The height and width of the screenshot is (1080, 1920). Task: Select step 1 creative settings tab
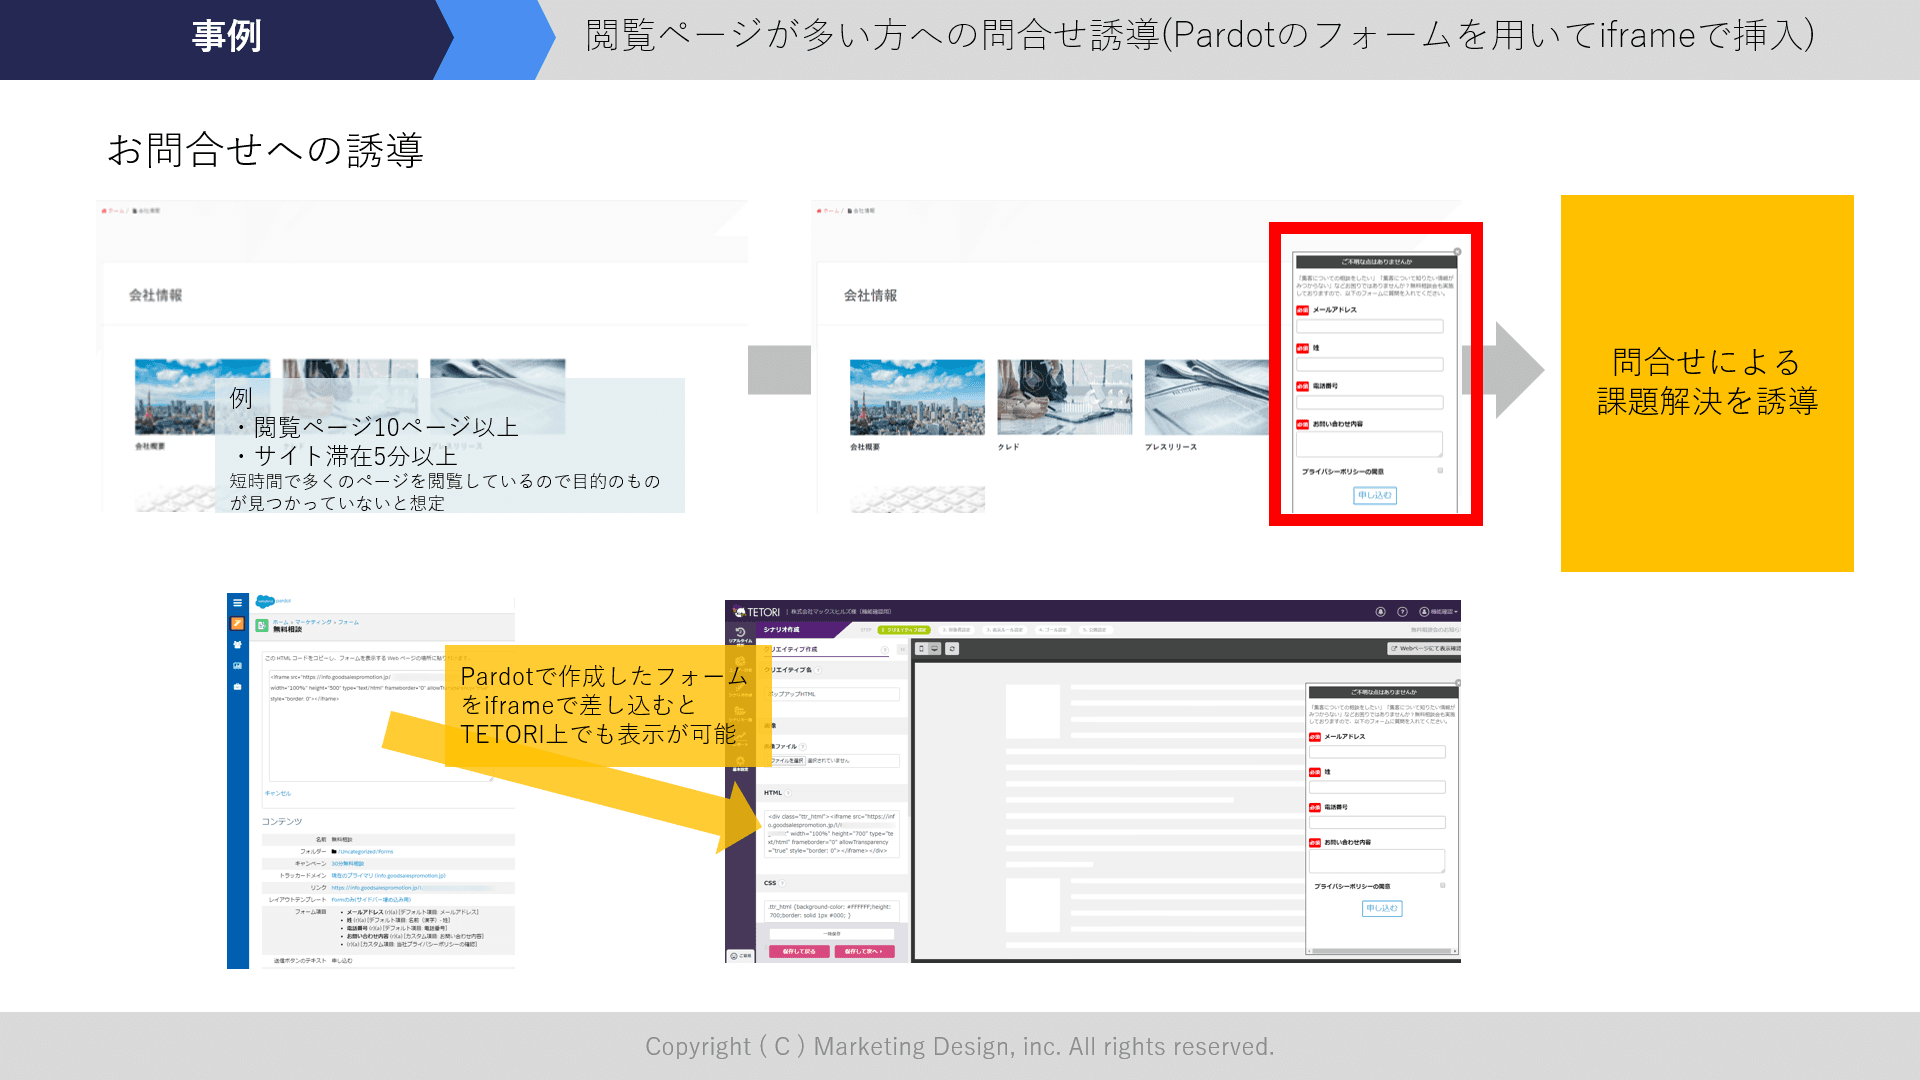click(904, 630)
